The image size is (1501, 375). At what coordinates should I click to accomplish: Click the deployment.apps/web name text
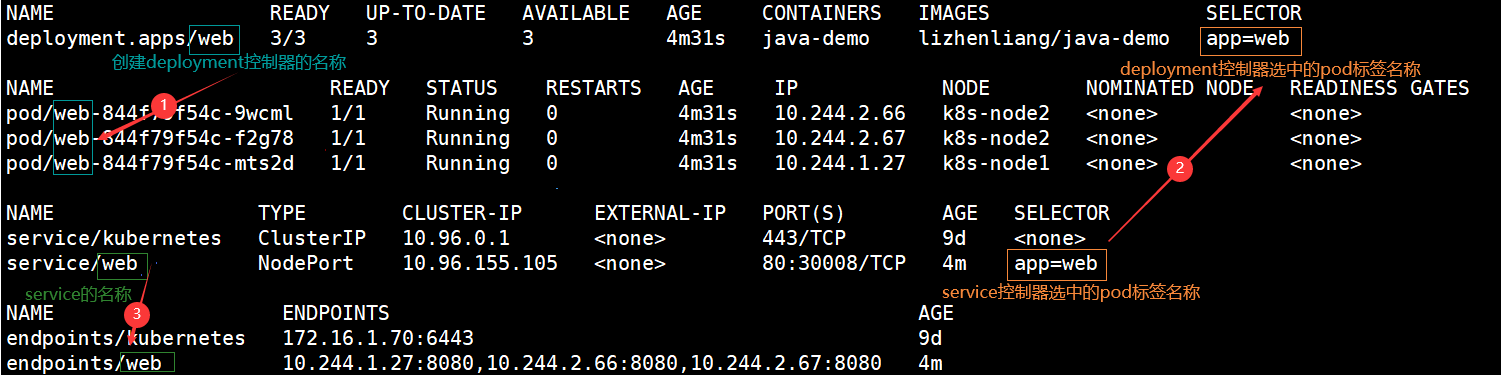pos(122,40)
